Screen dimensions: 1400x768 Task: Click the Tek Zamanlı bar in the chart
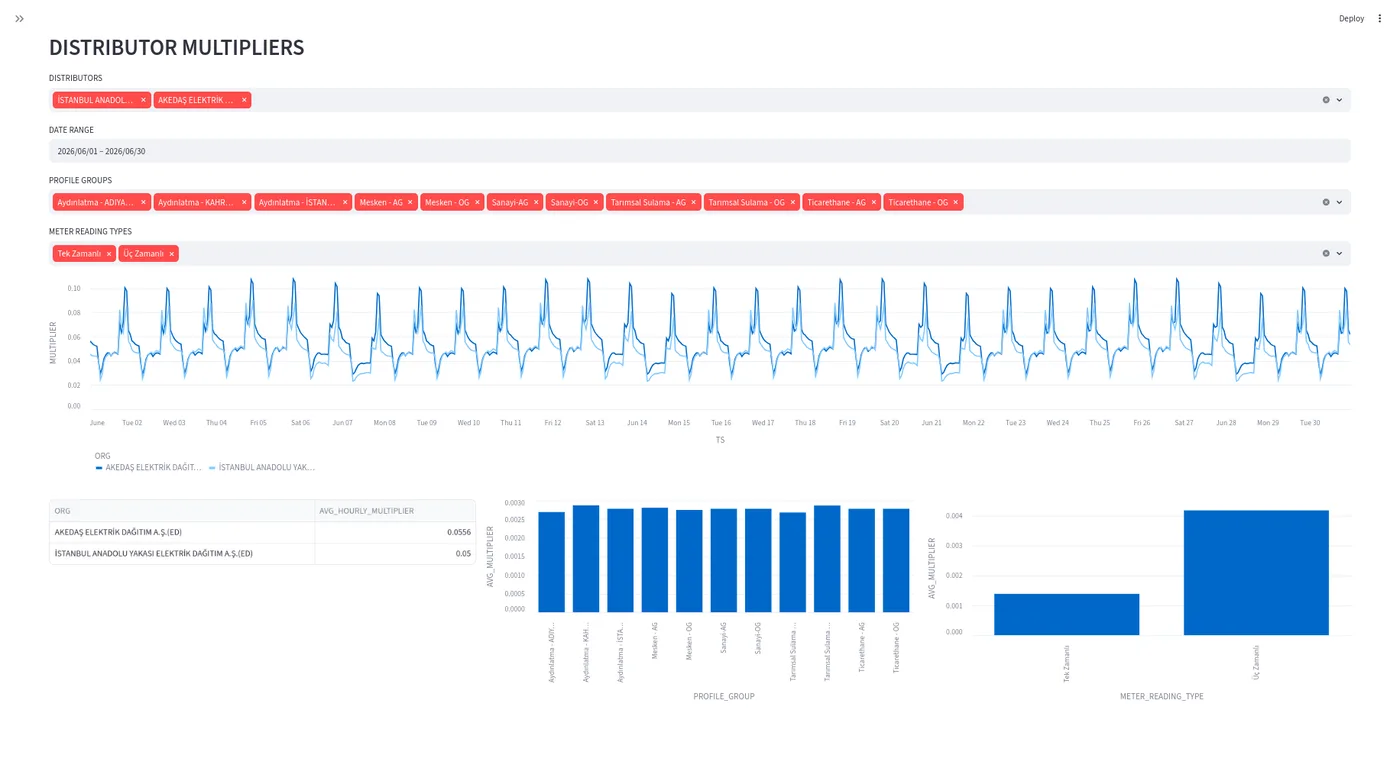click(x=1067, y=614)
